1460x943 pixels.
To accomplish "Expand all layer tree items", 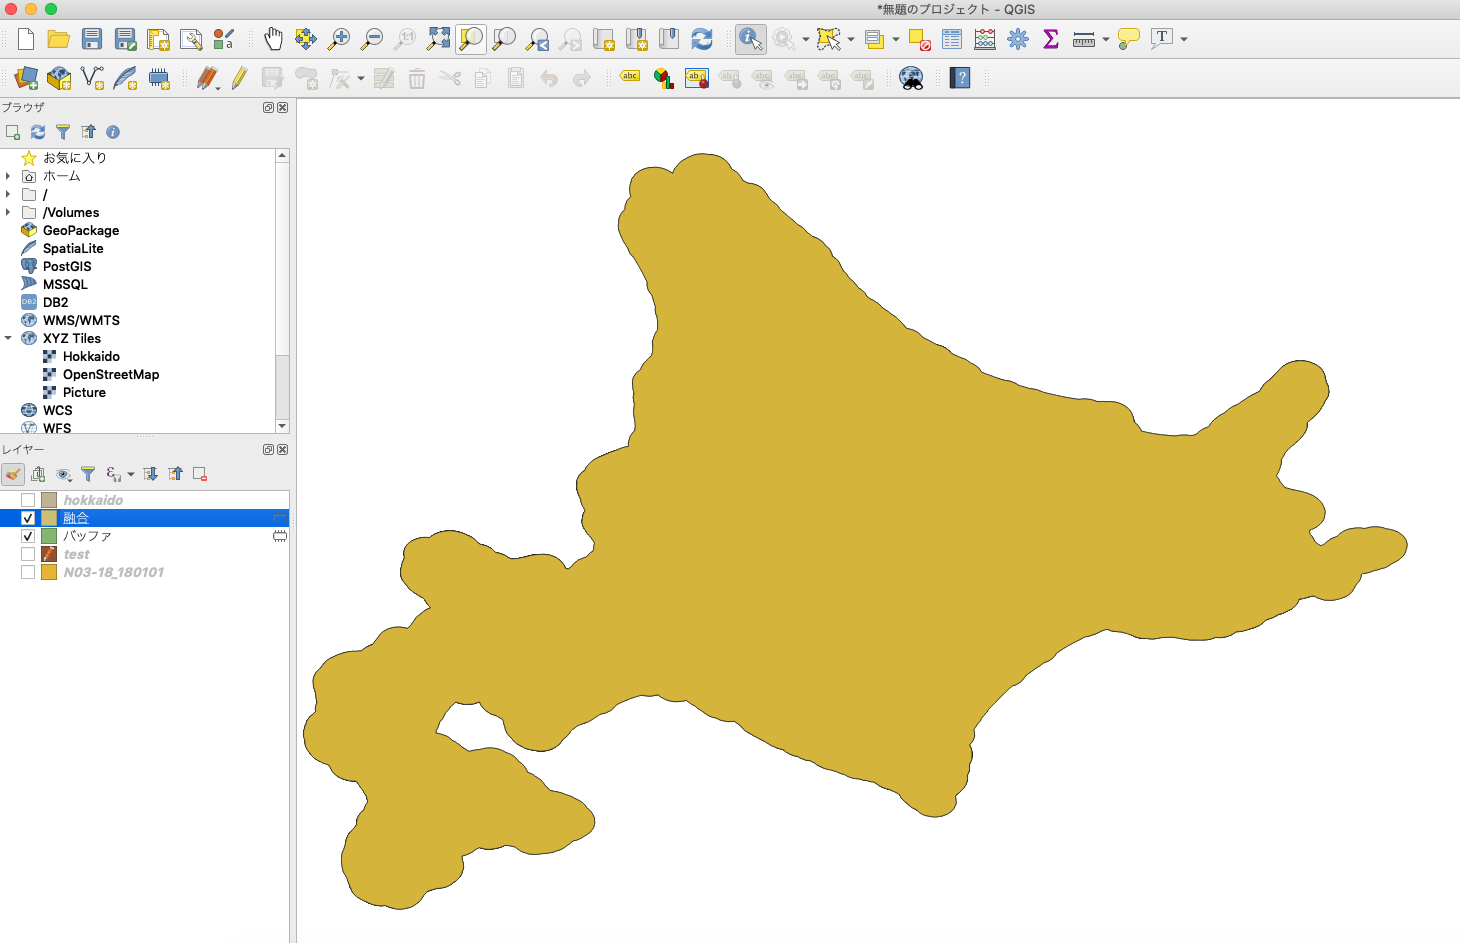I will pyautogui.click(x=151, y=474).
